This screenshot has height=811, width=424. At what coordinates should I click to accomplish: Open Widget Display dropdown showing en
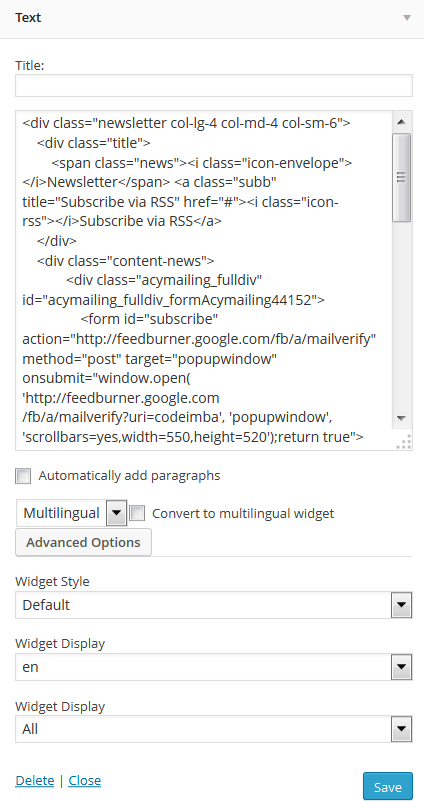tap(214, 667)
